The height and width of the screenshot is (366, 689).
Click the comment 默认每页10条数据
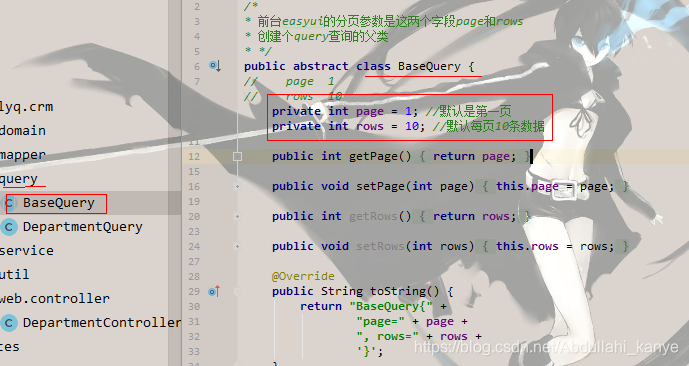(x=489, y=126)
